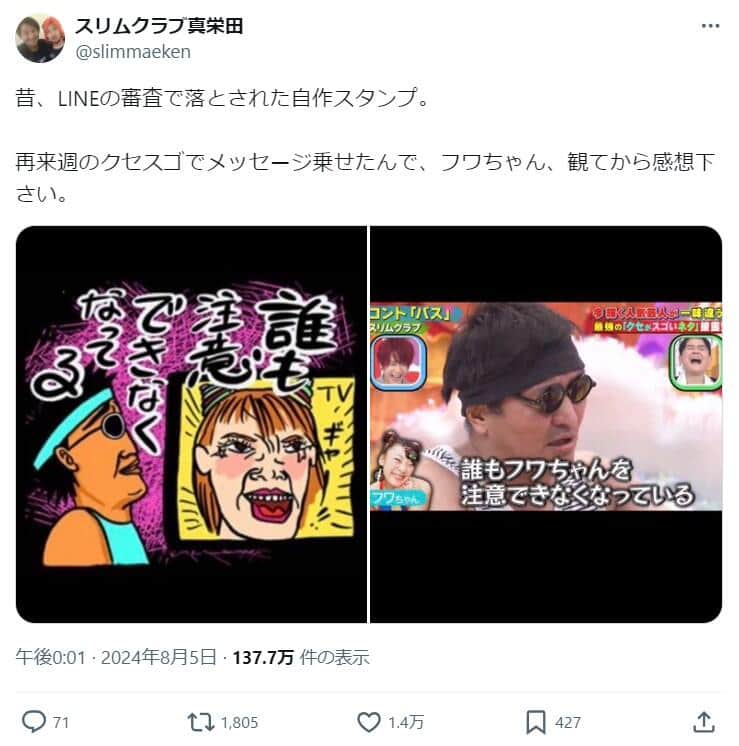Viewport: 739px width, 746px height.
Task: Open the three-dot more options menu
Action: [x=710, y=26]
